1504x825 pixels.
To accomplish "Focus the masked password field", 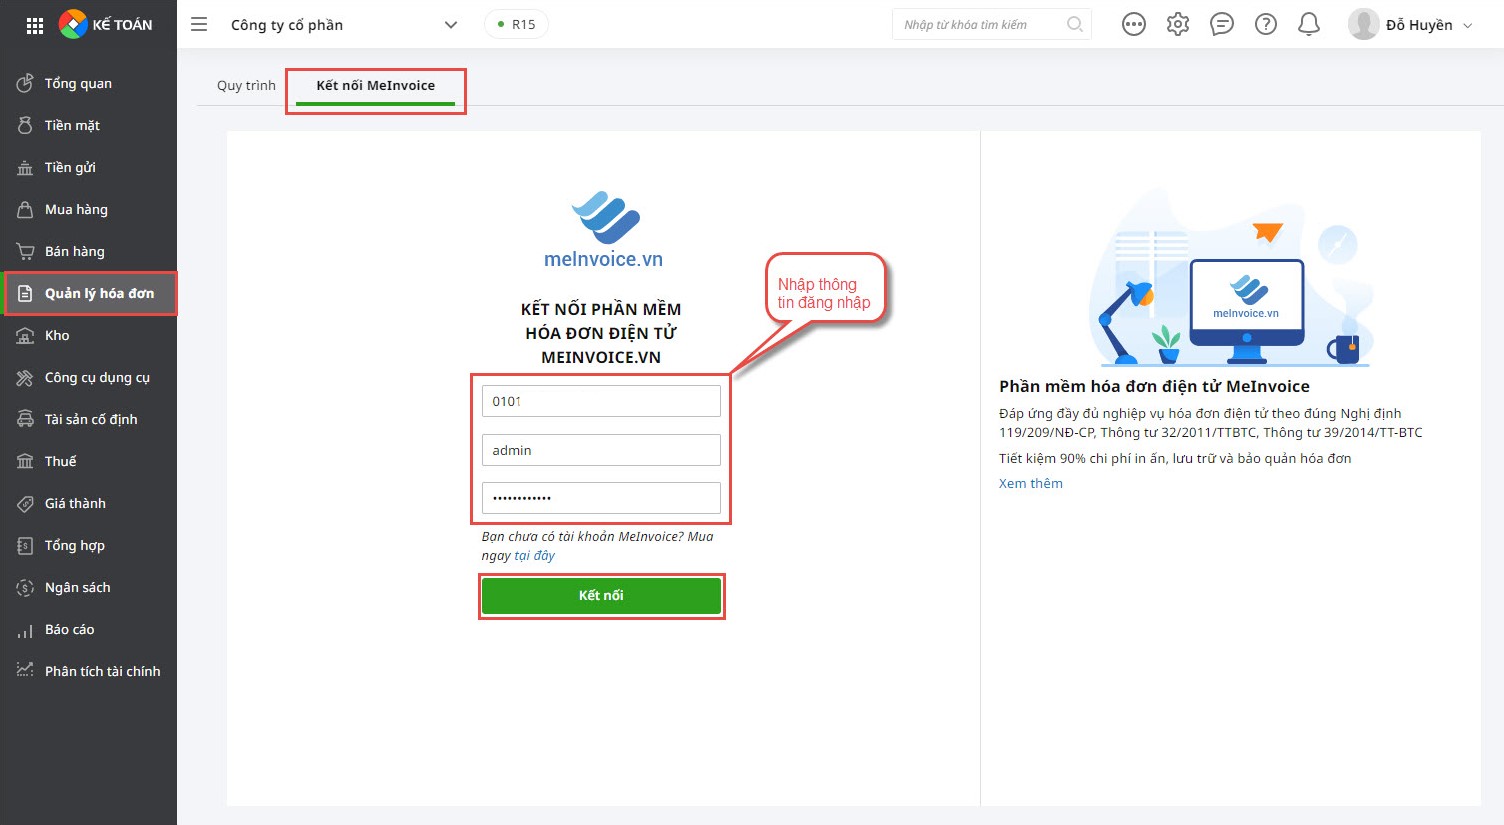I will tap(601, 498).
